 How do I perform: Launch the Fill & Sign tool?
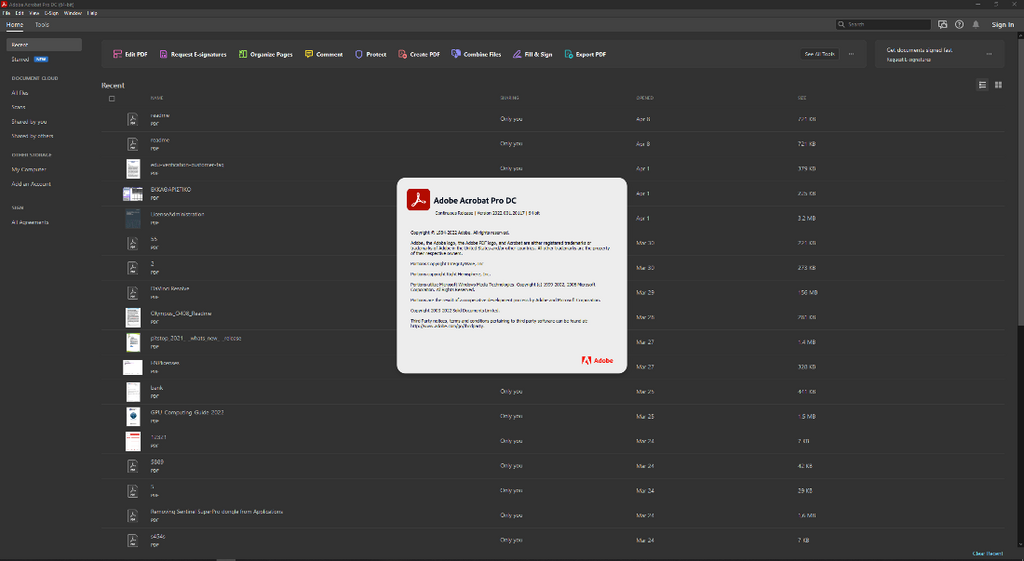532,54
